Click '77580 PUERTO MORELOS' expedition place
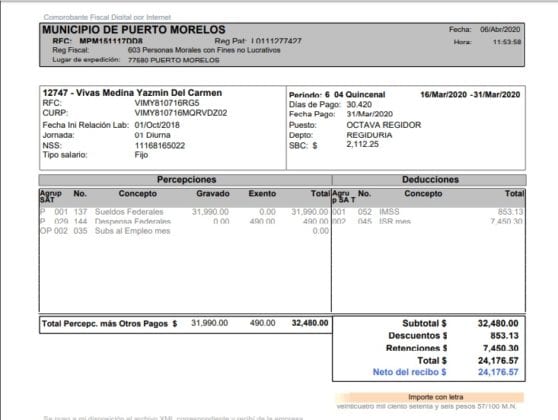The width and height of the screenshot is (558, 420). (173, 60)
